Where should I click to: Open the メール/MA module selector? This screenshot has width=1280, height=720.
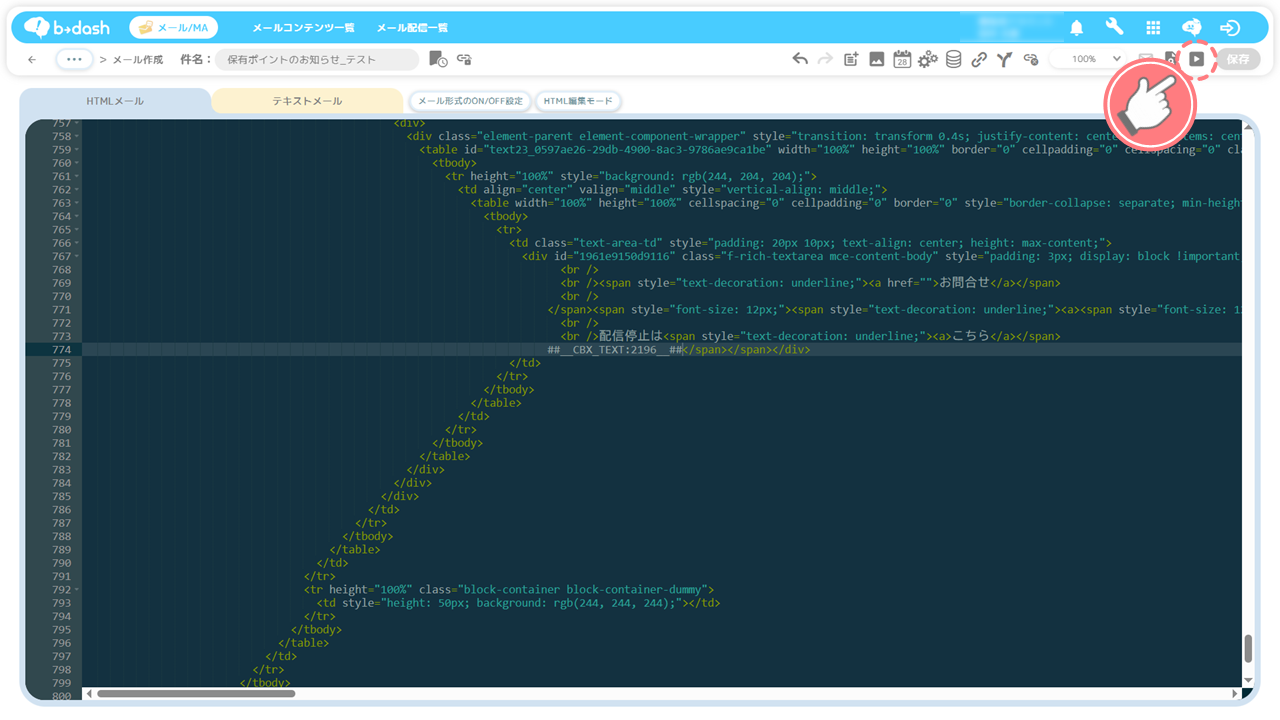pyautogui.click(x=174, y=28)
